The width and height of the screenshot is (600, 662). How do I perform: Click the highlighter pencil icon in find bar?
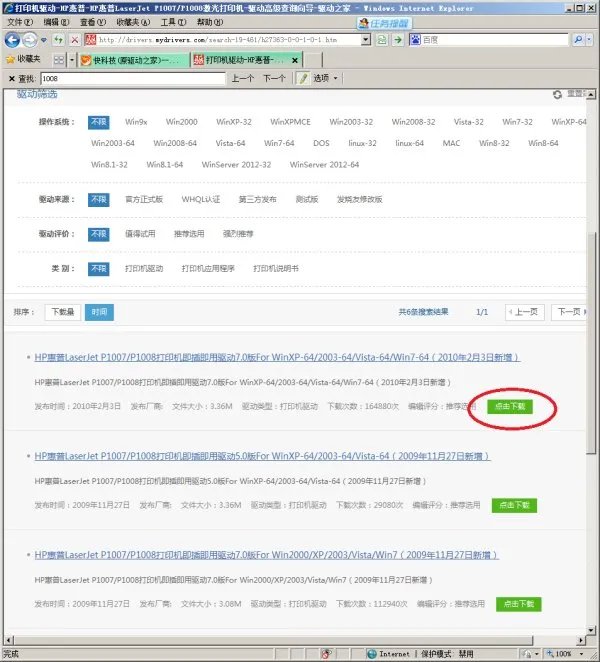[x=302, y=78]
